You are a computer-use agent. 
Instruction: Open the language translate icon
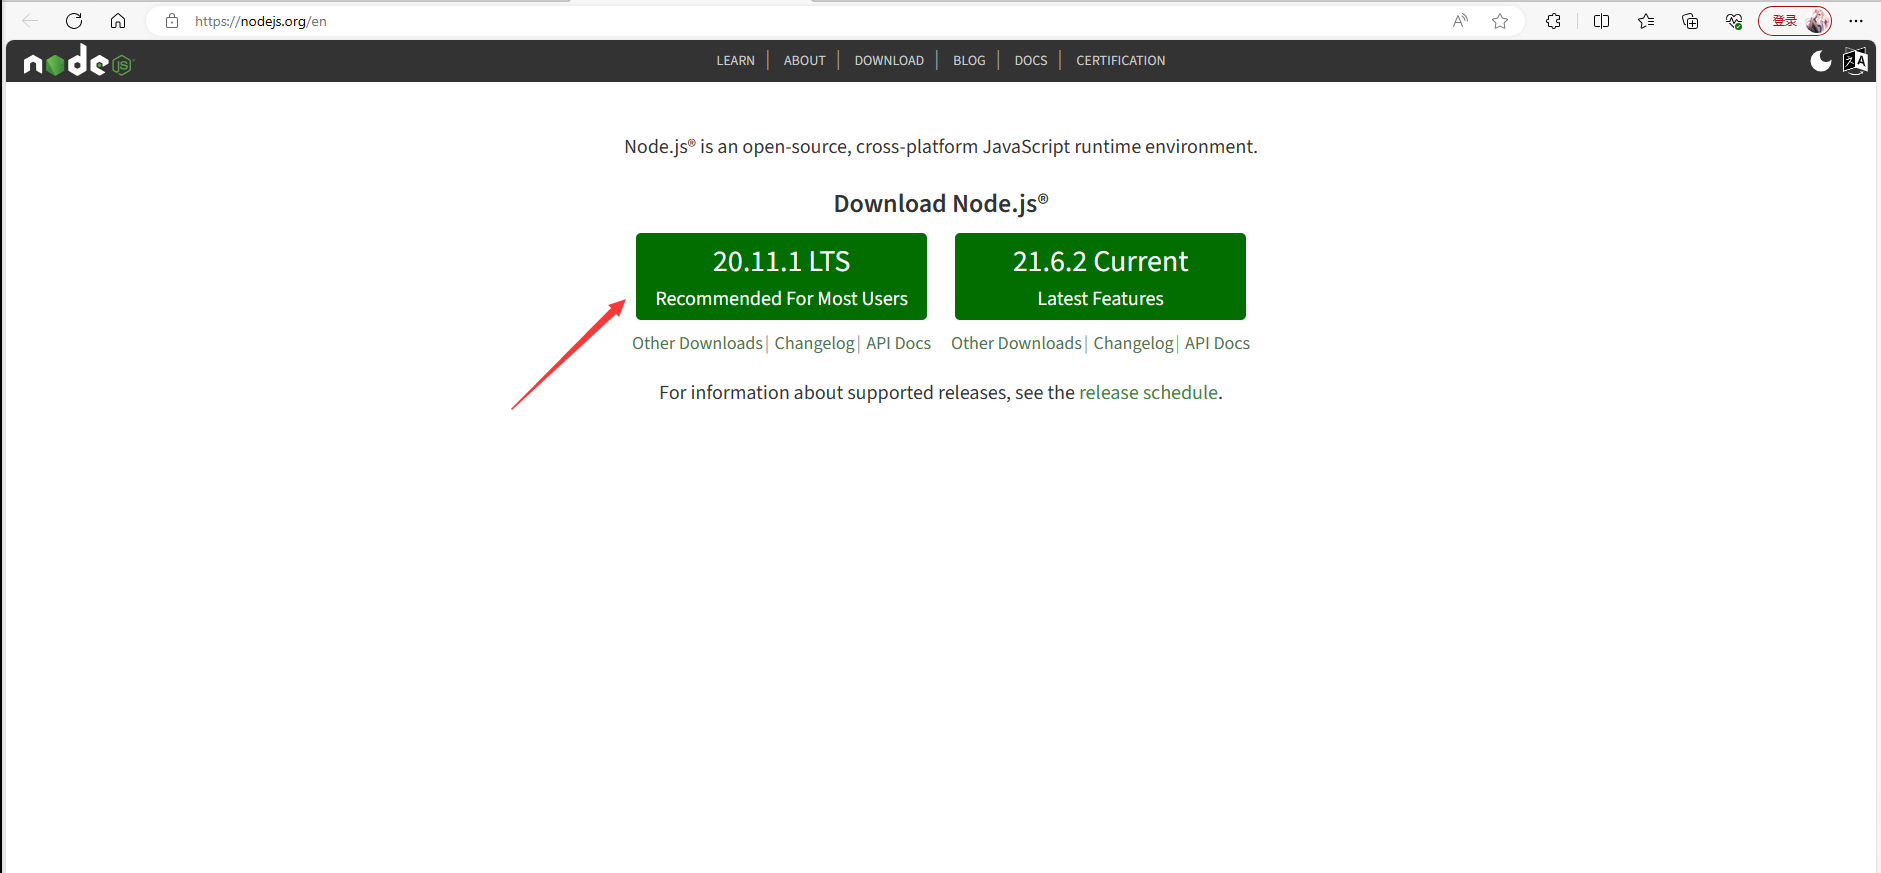pyautogui.click(x=1855, y=61)
